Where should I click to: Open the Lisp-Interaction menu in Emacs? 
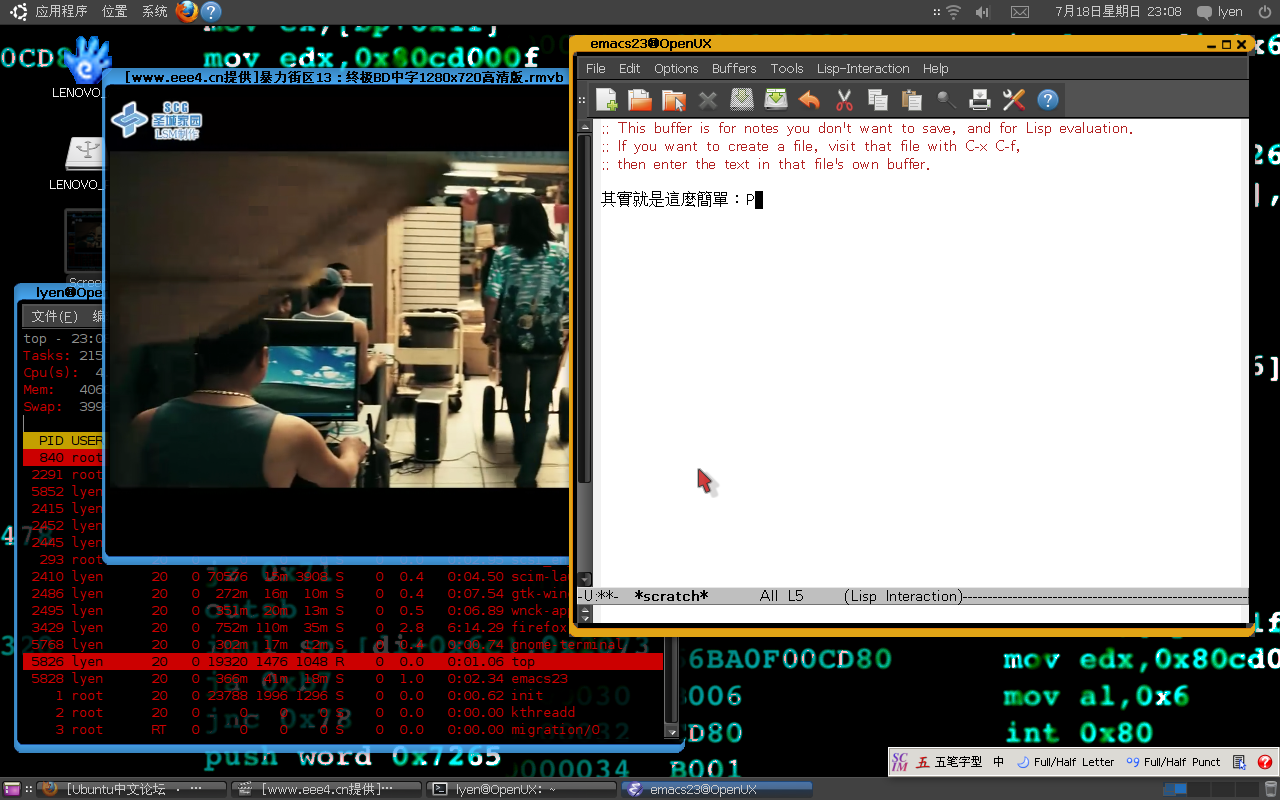(863, 69)
